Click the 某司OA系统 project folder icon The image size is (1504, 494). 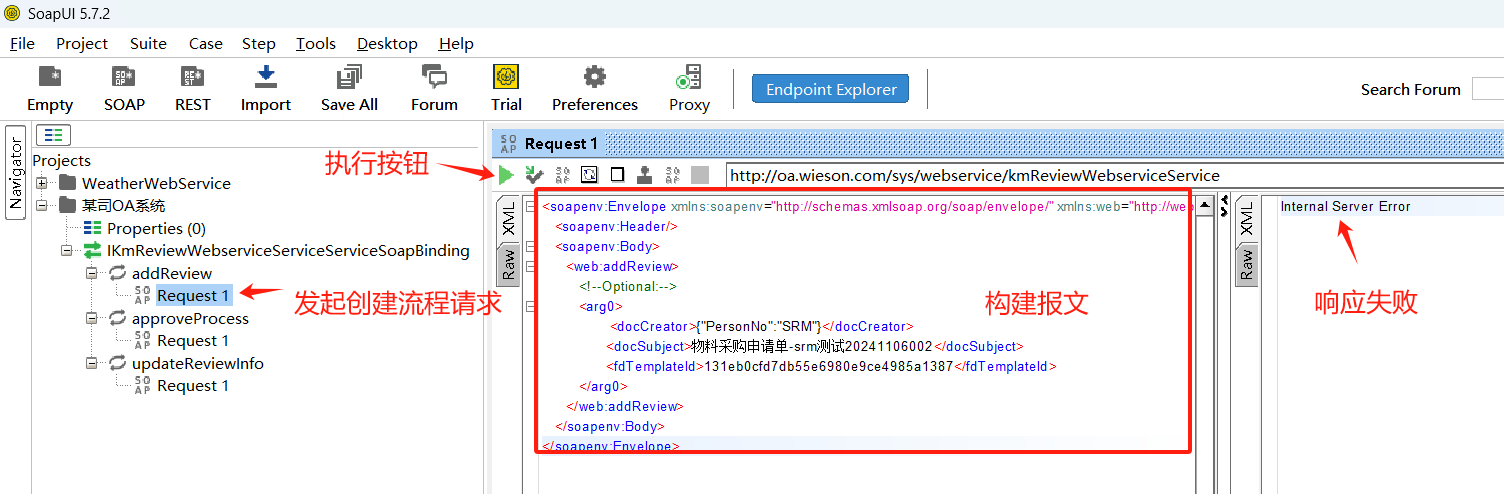click(67, 206)
